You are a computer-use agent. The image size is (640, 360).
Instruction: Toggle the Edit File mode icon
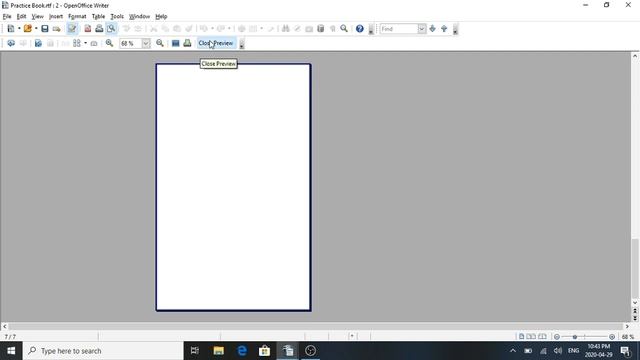pos(72,29)
